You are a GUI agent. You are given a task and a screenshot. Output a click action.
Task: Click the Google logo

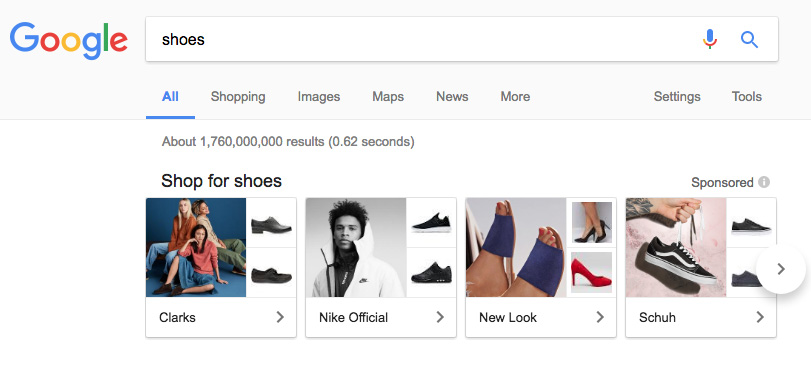point(68,40)
